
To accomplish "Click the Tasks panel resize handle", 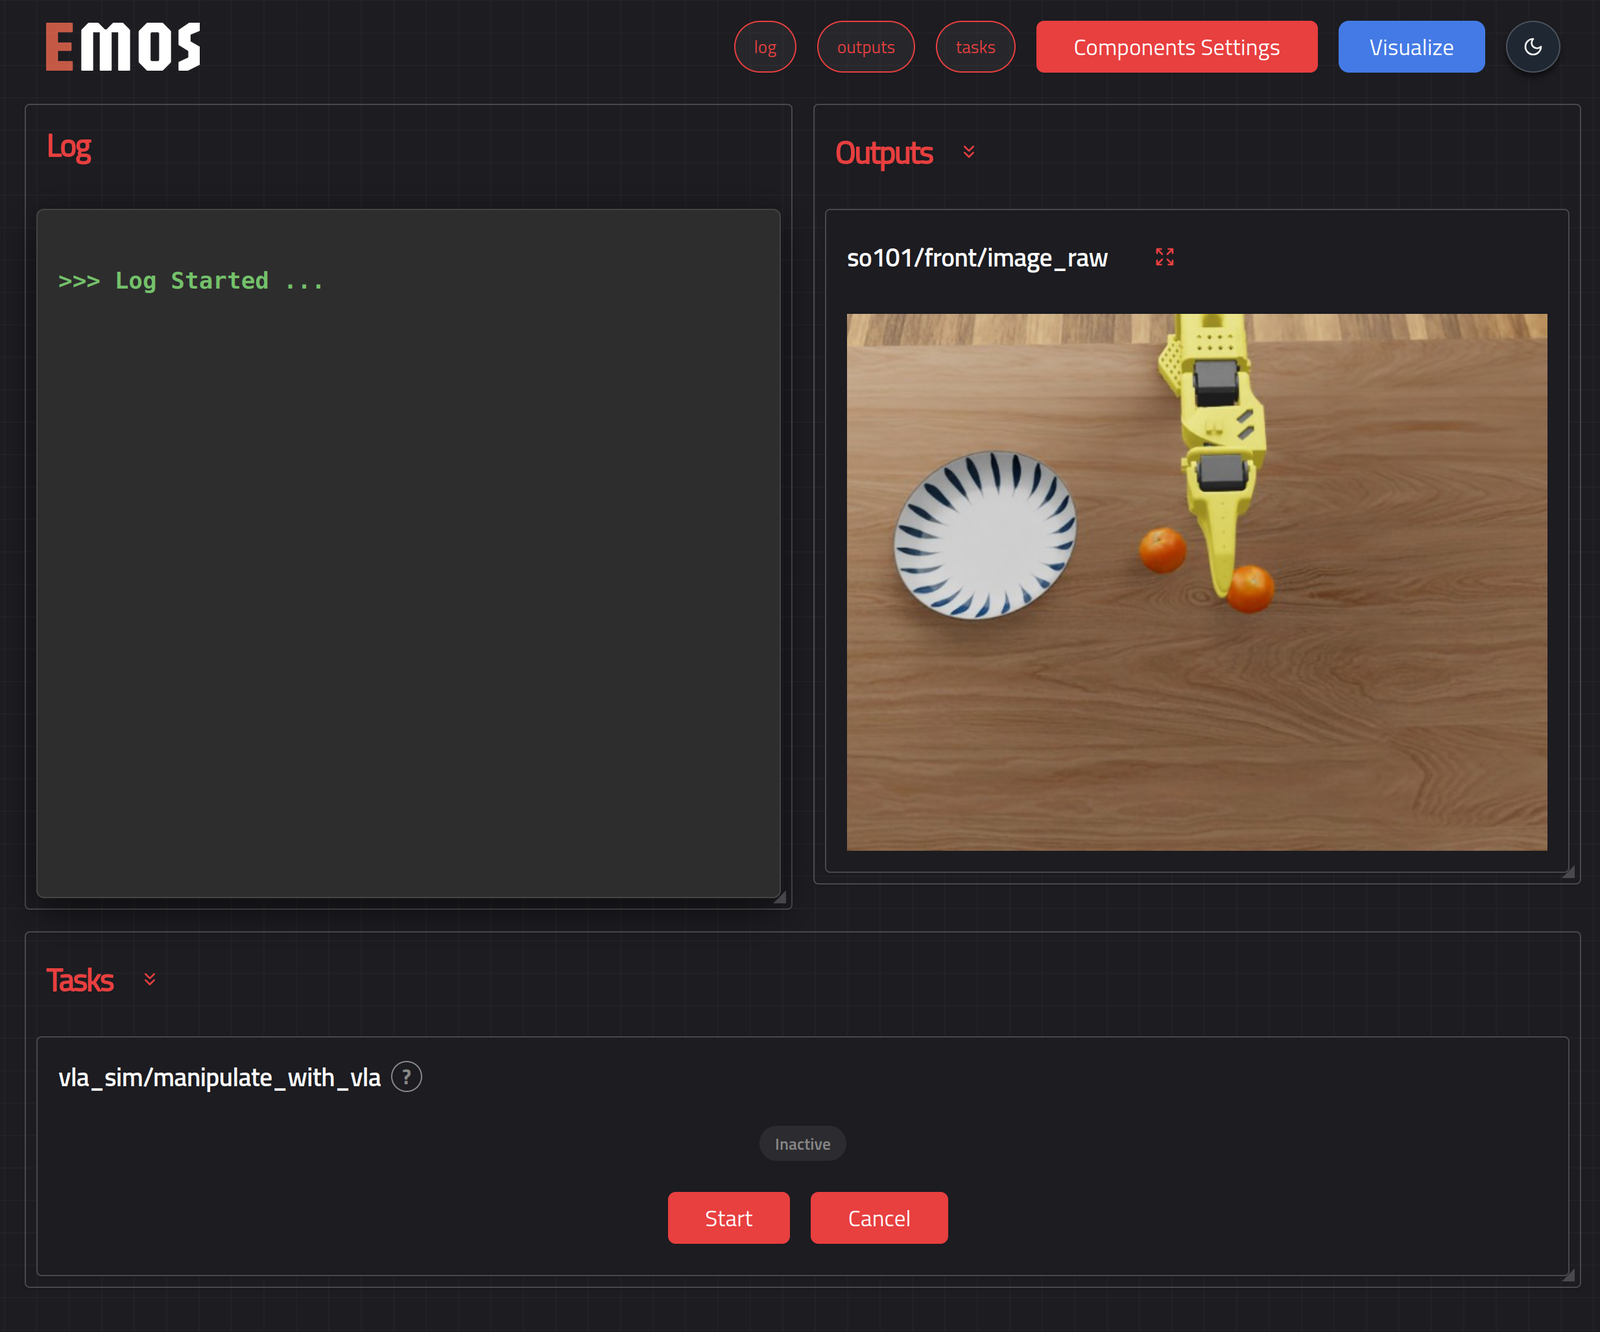I will [x=1568, y=1274].
